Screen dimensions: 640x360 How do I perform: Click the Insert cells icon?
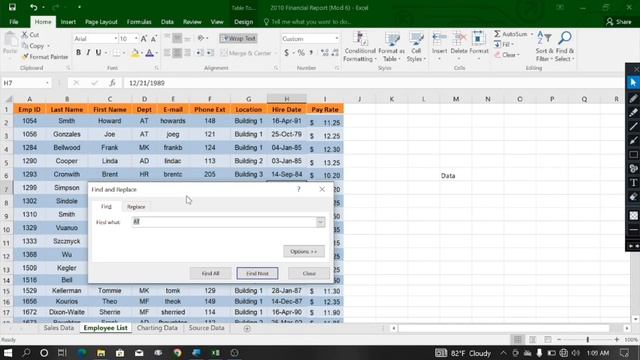pos(439,40)
